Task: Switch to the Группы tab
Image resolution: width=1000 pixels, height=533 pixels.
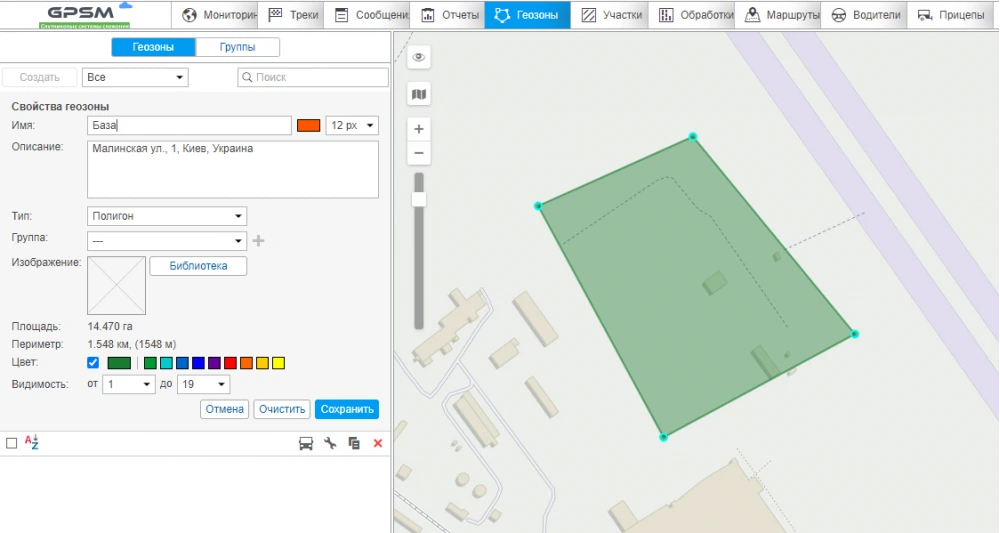Action: (x=237, y=47)
